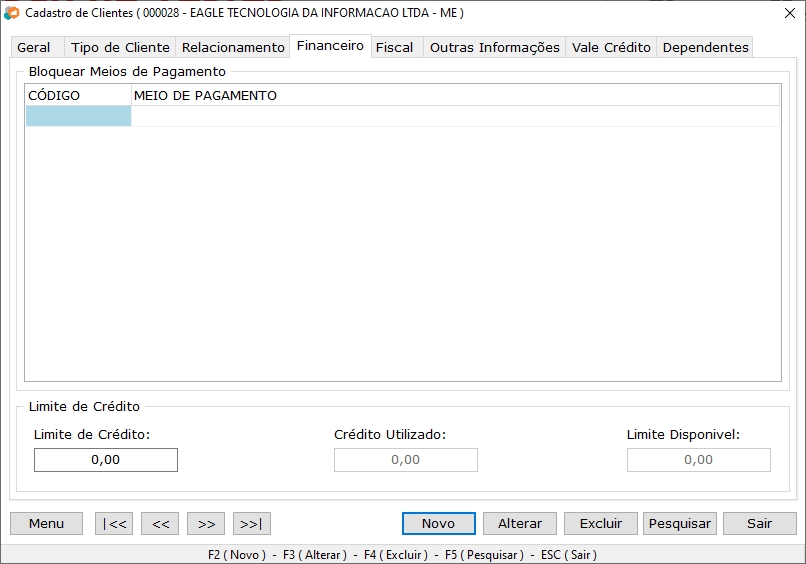The image size is (806, 564).
Task: Jump to last record with >>| button
Action: (252, 523)
